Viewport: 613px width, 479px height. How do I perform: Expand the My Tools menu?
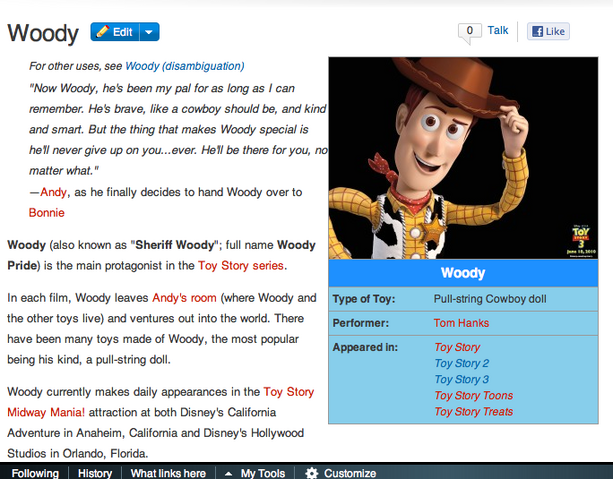[x=255, y=473]
